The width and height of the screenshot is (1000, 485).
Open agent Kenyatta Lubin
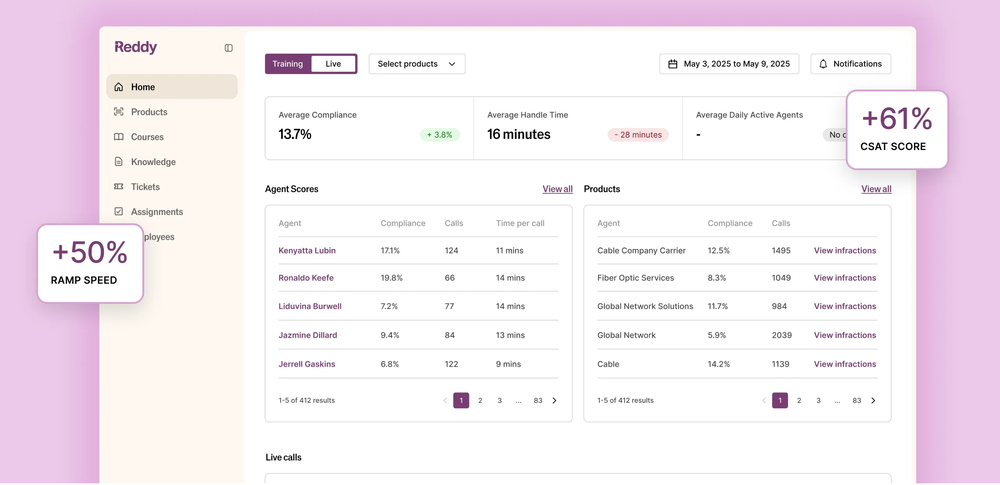(x=307, y=250)
